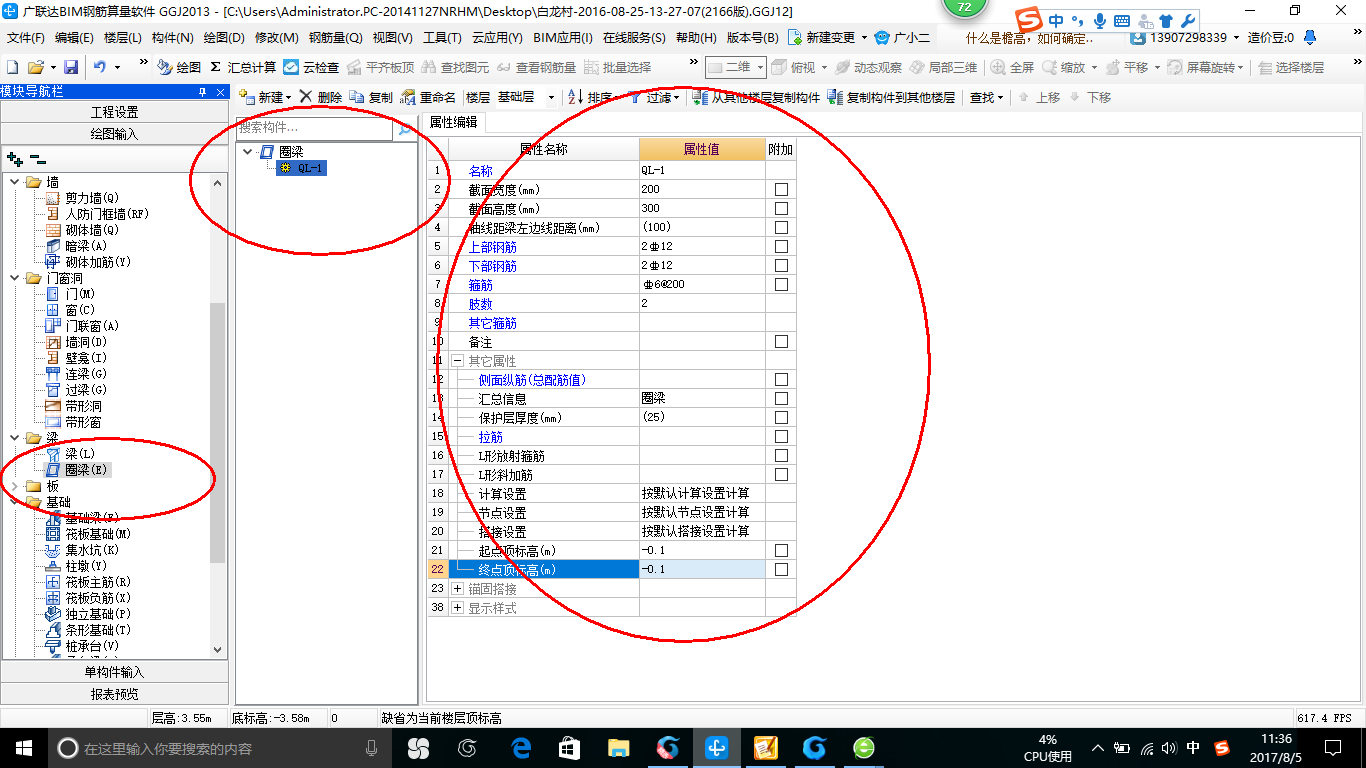Collapse all tree nodes with minus icon
Image resolution: width=1366 pixels, height=768 pixels.
[x=38, y=158]
